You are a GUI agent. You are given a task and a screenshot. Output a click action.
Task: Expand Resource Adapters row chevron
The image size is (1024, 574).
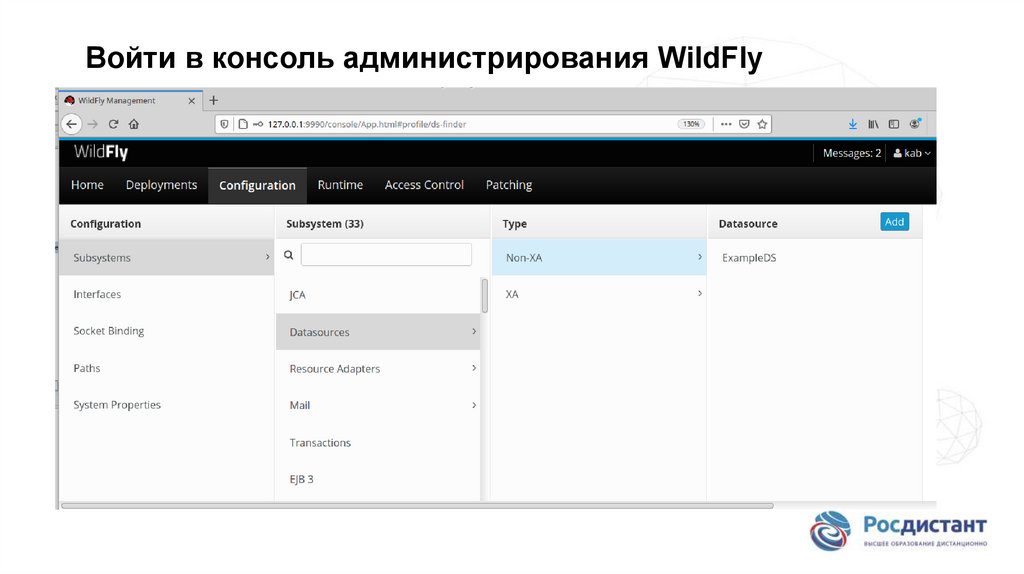[474, 368]
